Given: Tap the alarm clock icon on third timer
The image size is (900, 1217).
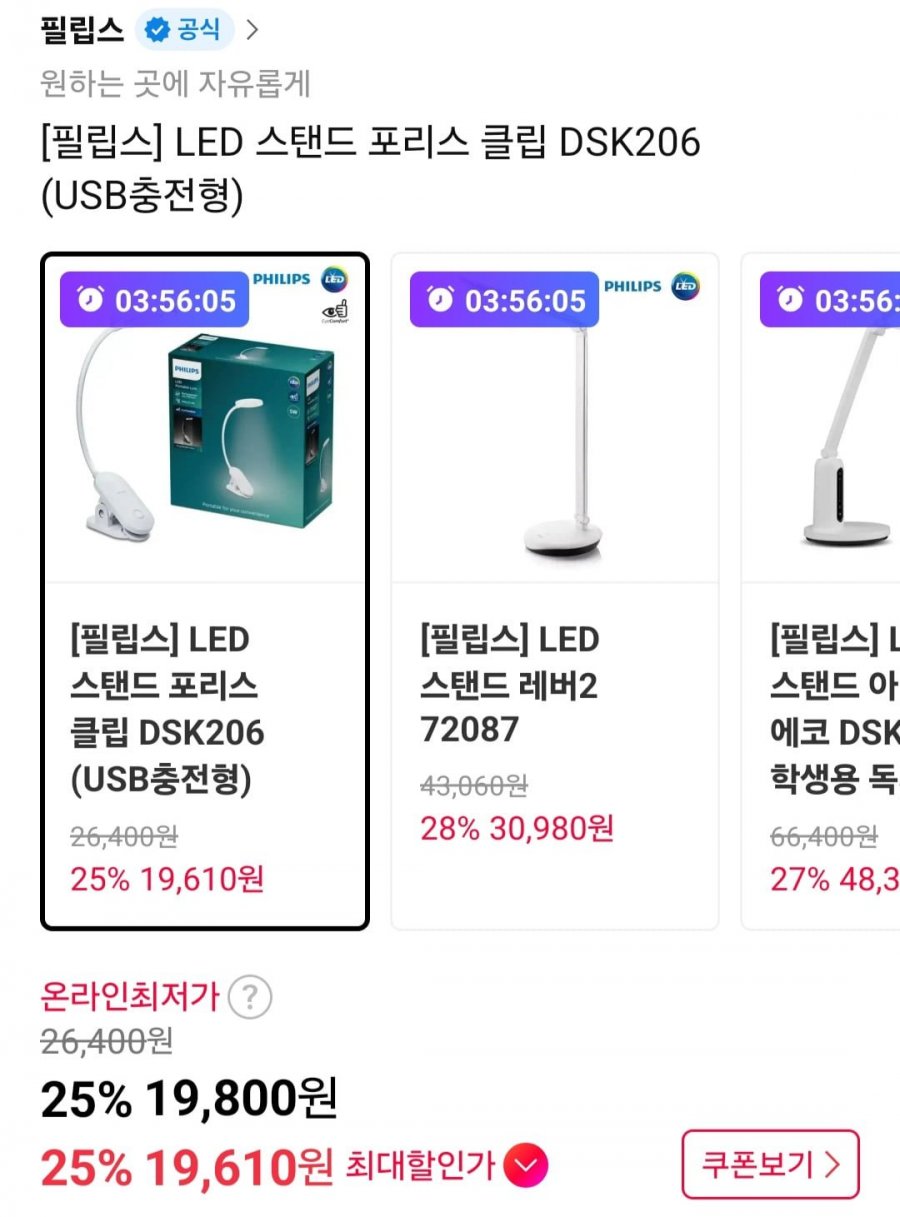Looking at the screenshot, I should [790, 299].
